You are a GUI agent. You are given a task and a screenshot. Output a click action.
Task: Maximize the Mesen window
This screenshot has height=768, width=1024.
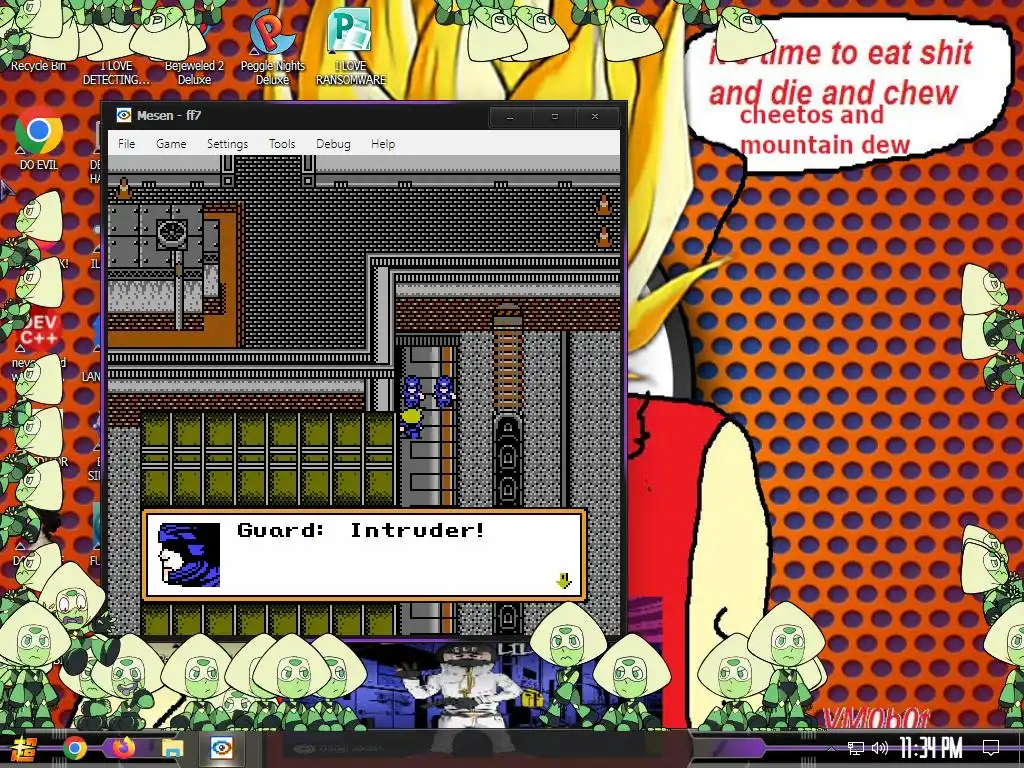(x=554, y=116)
